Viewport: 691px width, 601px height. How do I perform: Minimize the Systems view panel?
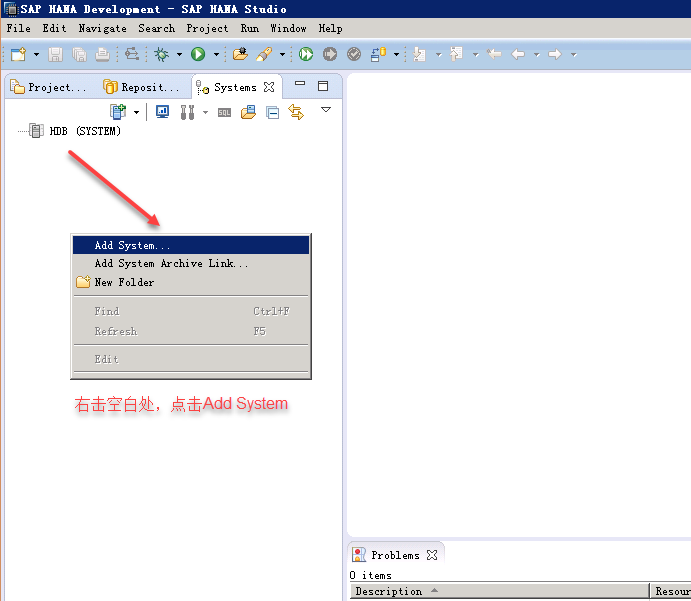click(x=300, y=83)
